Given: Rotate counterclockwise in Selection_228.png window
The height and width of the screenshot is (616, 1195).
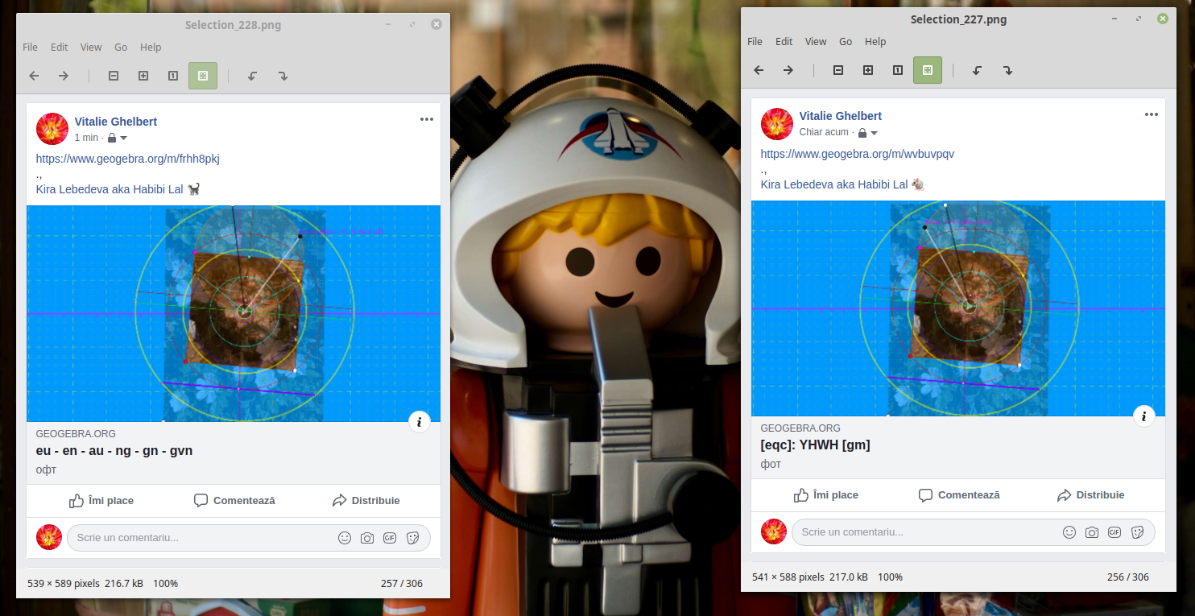Looking at the screenshot, I should tap(252, 75).
